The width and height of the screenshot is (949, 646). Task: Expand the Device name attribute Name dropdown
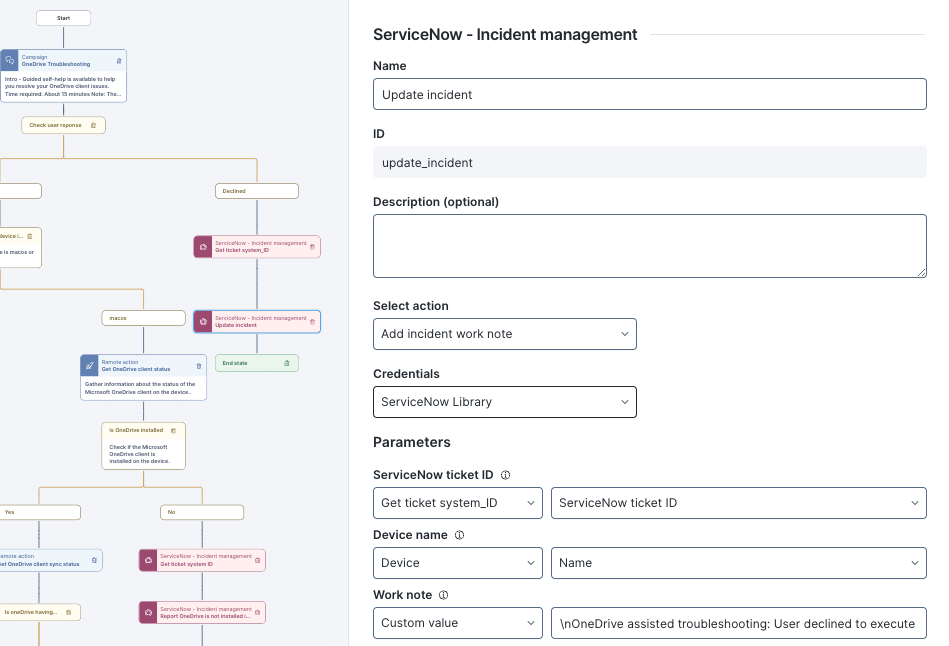738,563
